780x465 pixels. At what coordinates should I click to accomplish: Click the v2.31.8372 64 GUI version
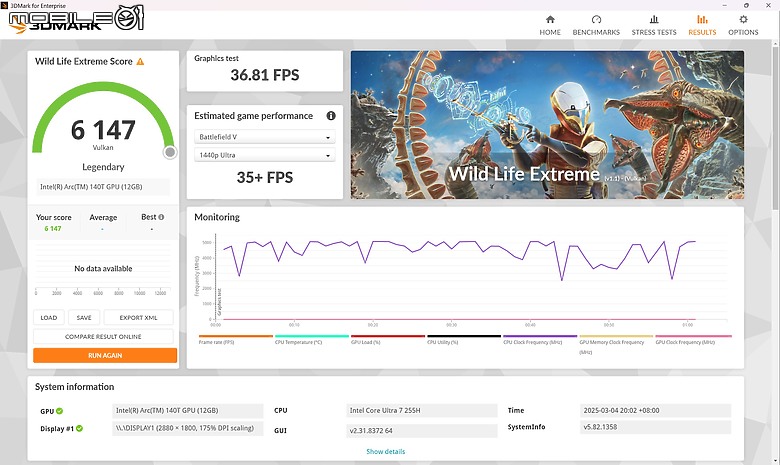coord(421,431)
